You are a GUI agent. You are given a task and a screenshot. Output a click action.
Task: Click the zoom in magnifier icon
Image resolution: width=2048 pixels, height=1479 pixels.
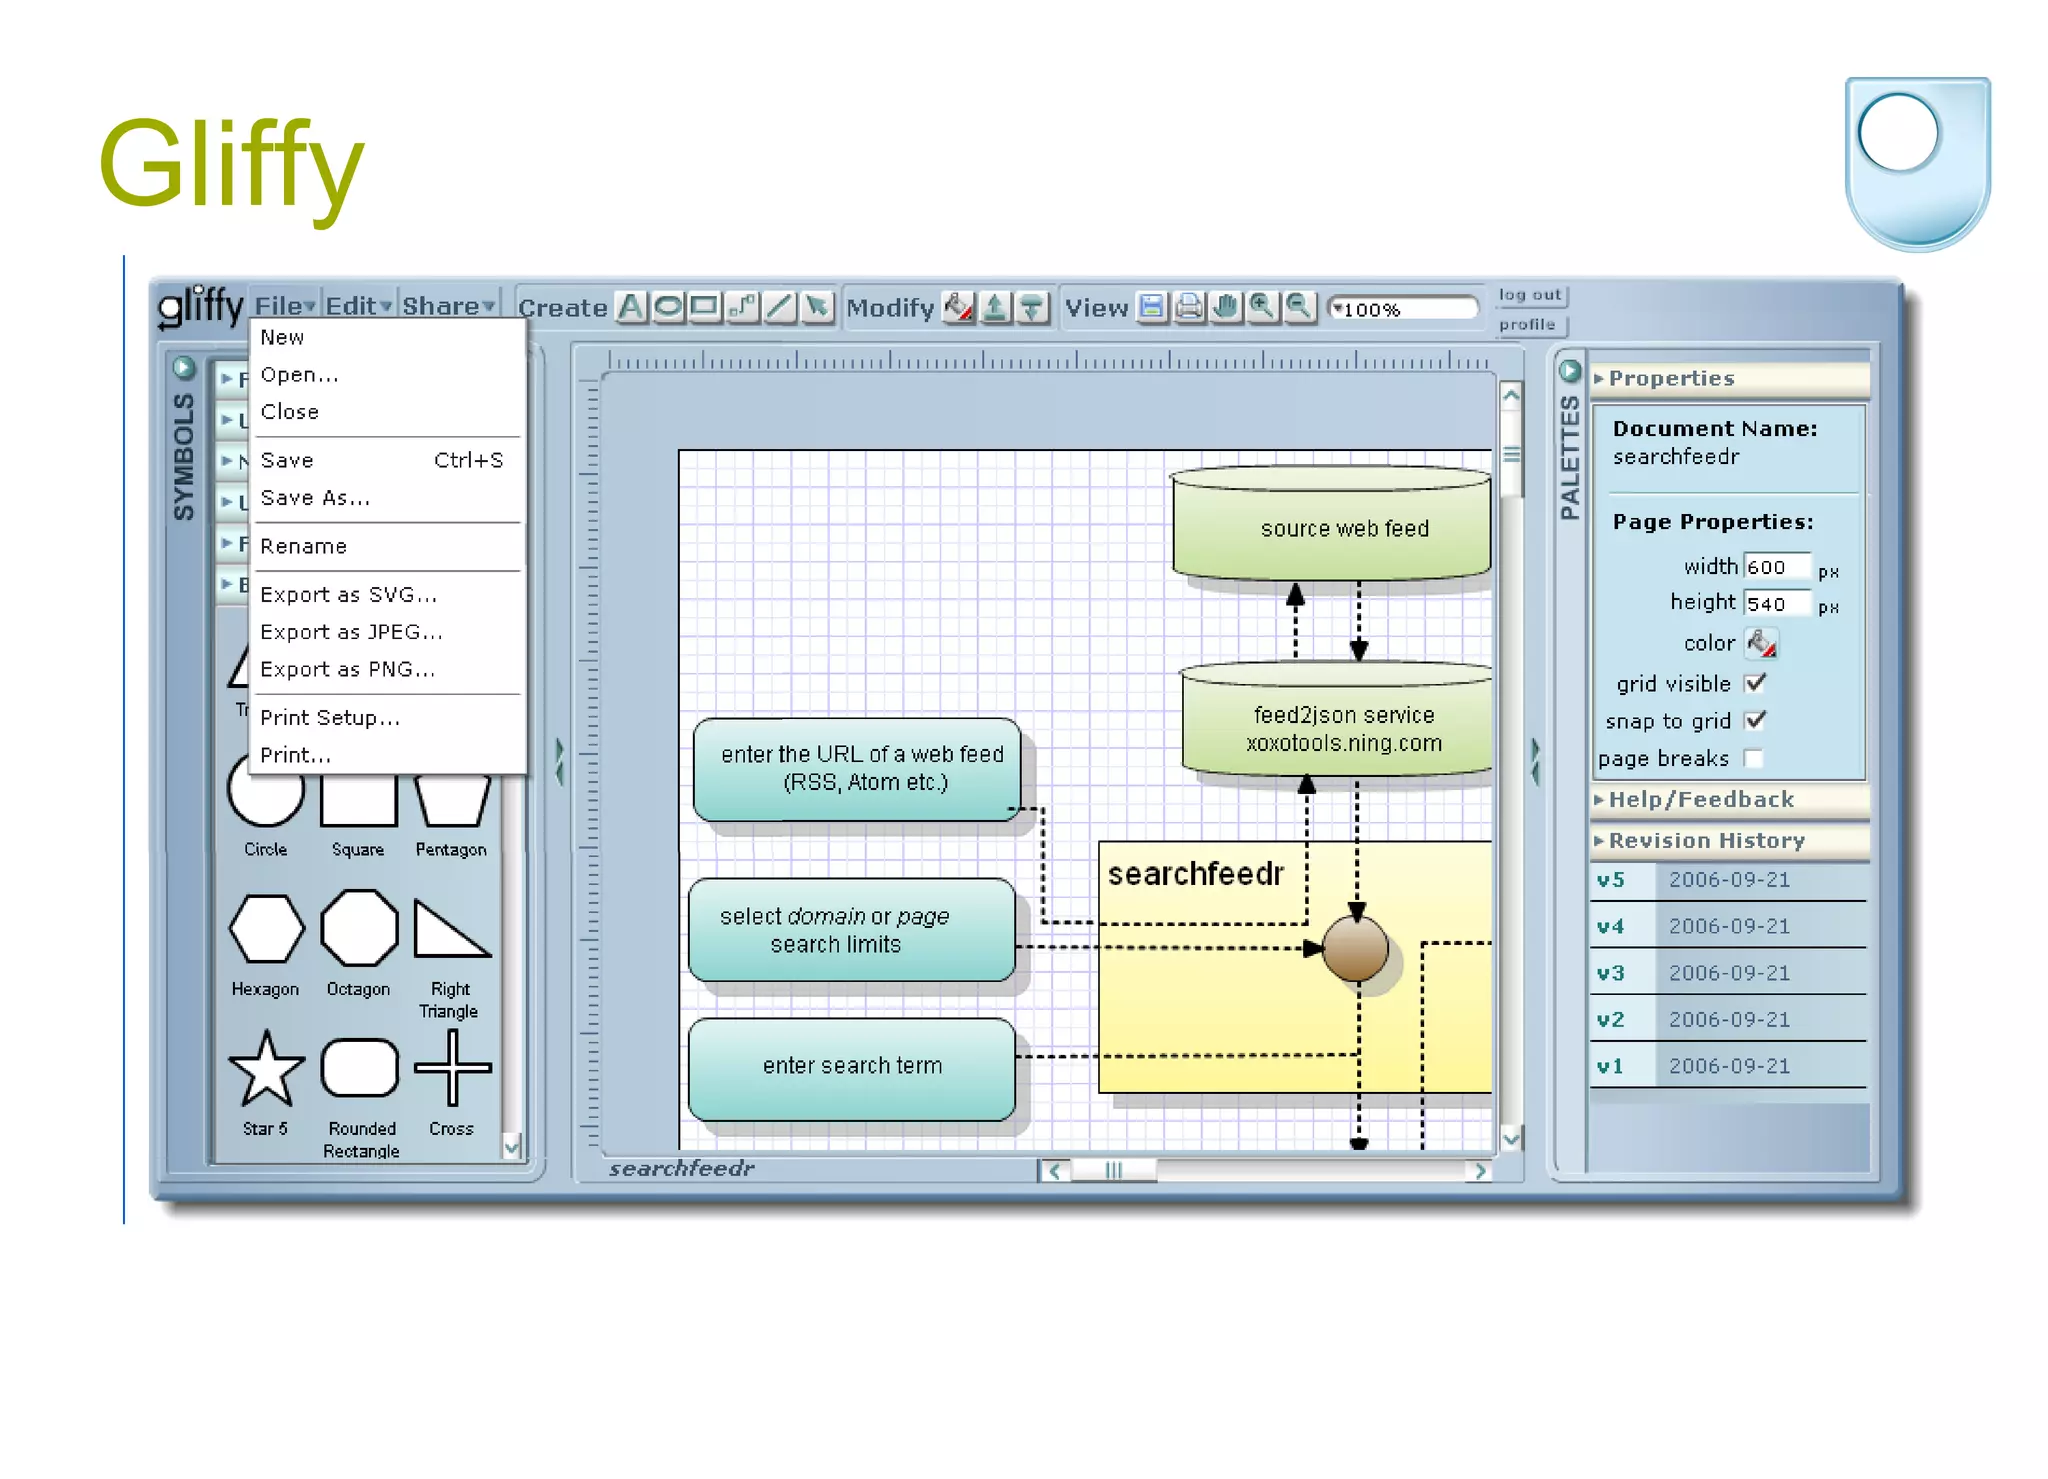click(x=1262, y=306)
